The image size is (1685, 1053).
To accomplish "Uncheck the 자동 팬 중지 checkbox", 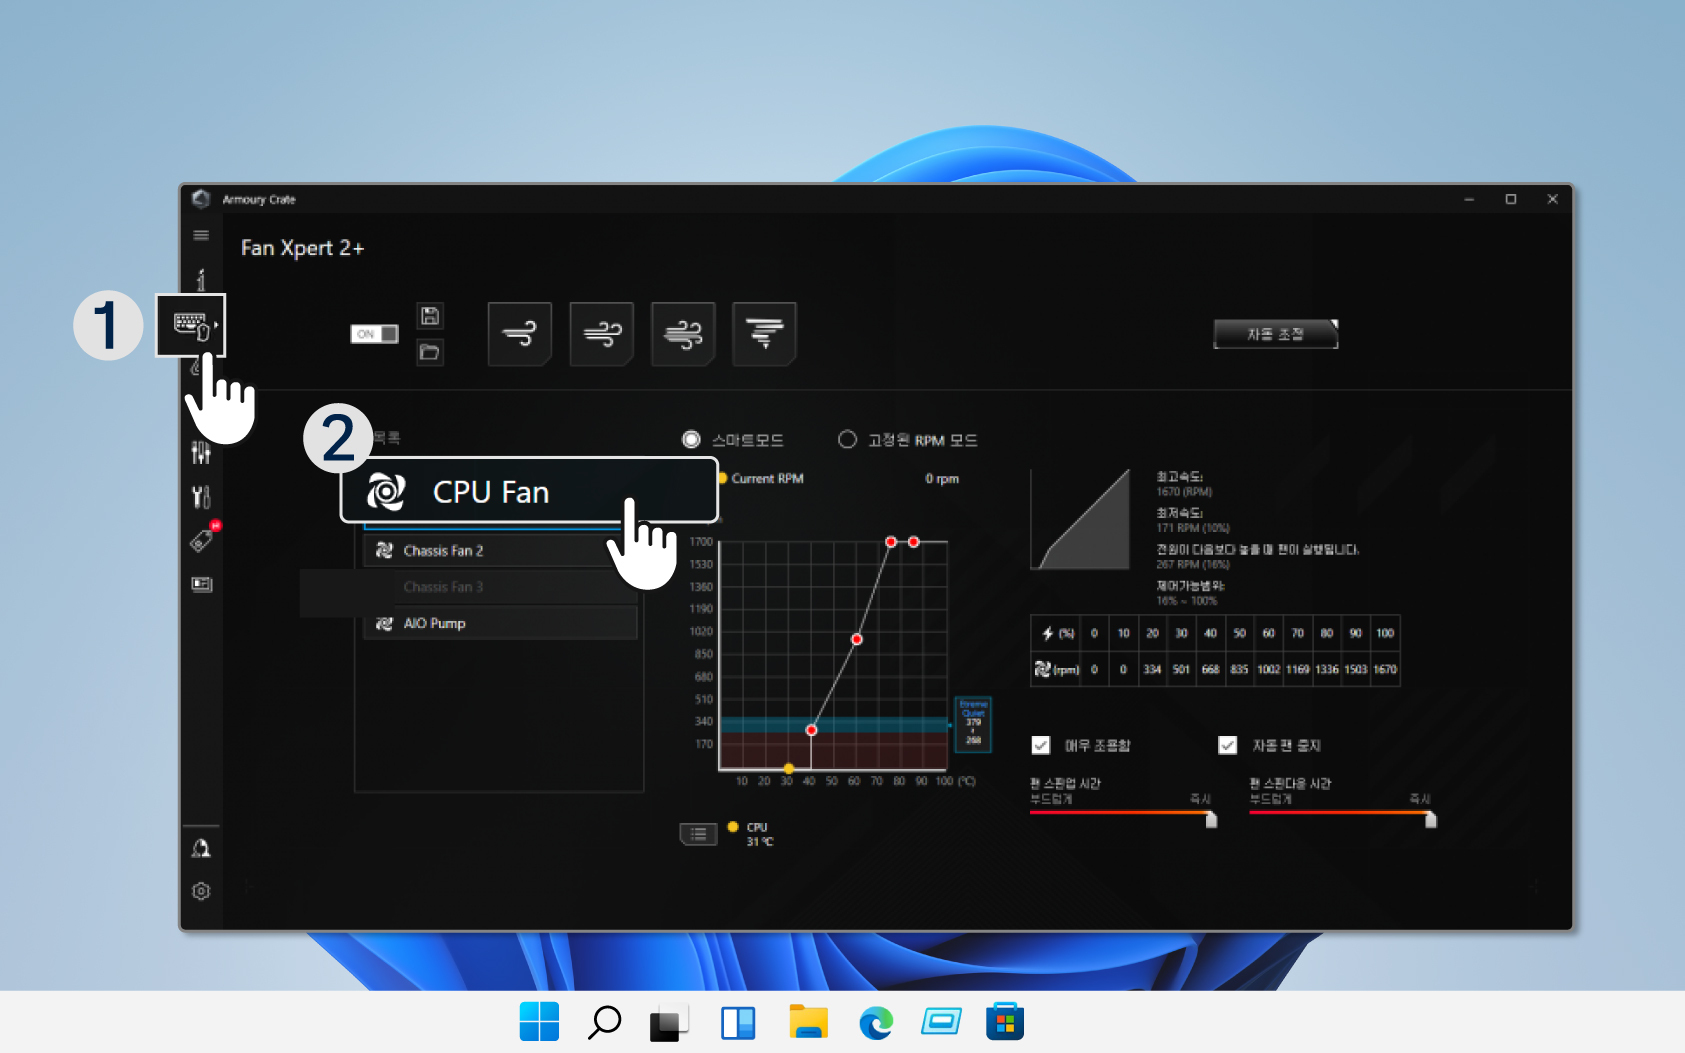I will 1228,744.
